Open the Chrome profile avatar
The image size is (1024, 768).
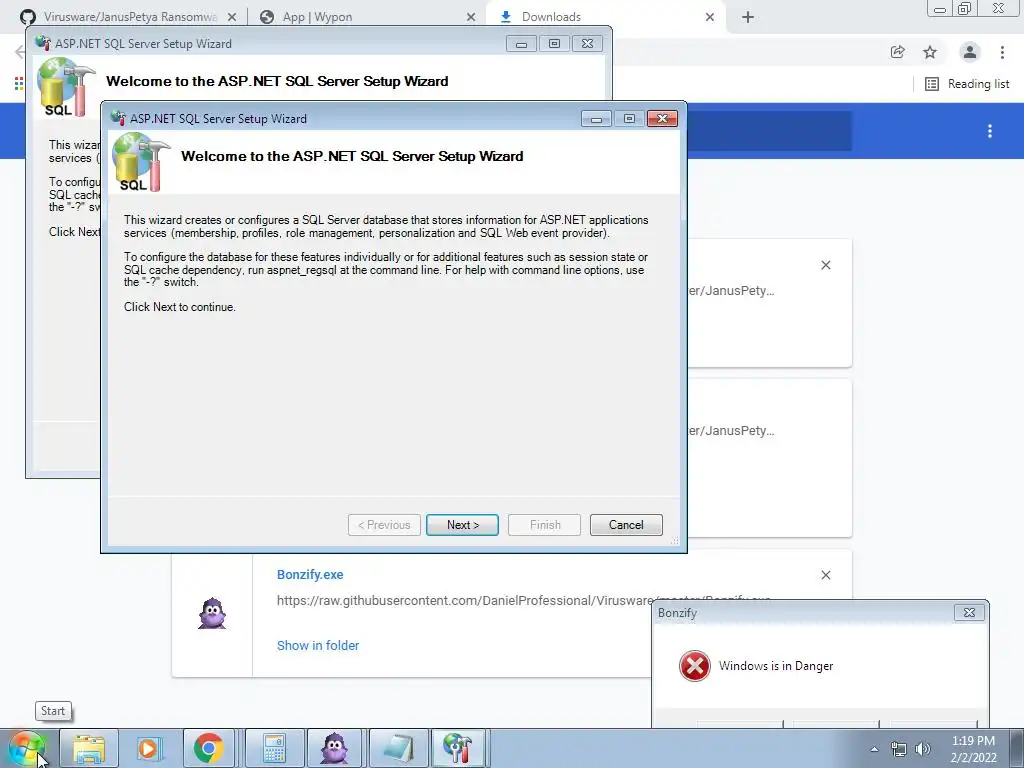click(970, 52)
